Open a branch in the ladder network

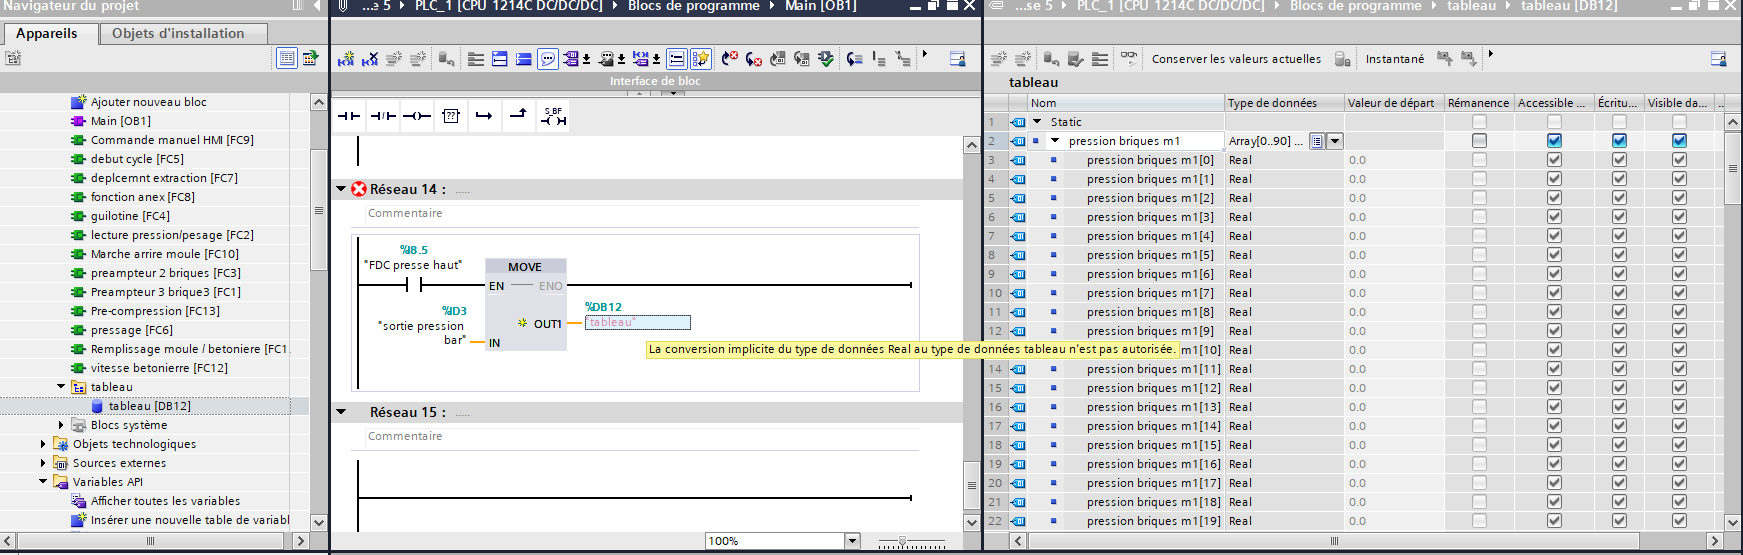click(484, 117)
